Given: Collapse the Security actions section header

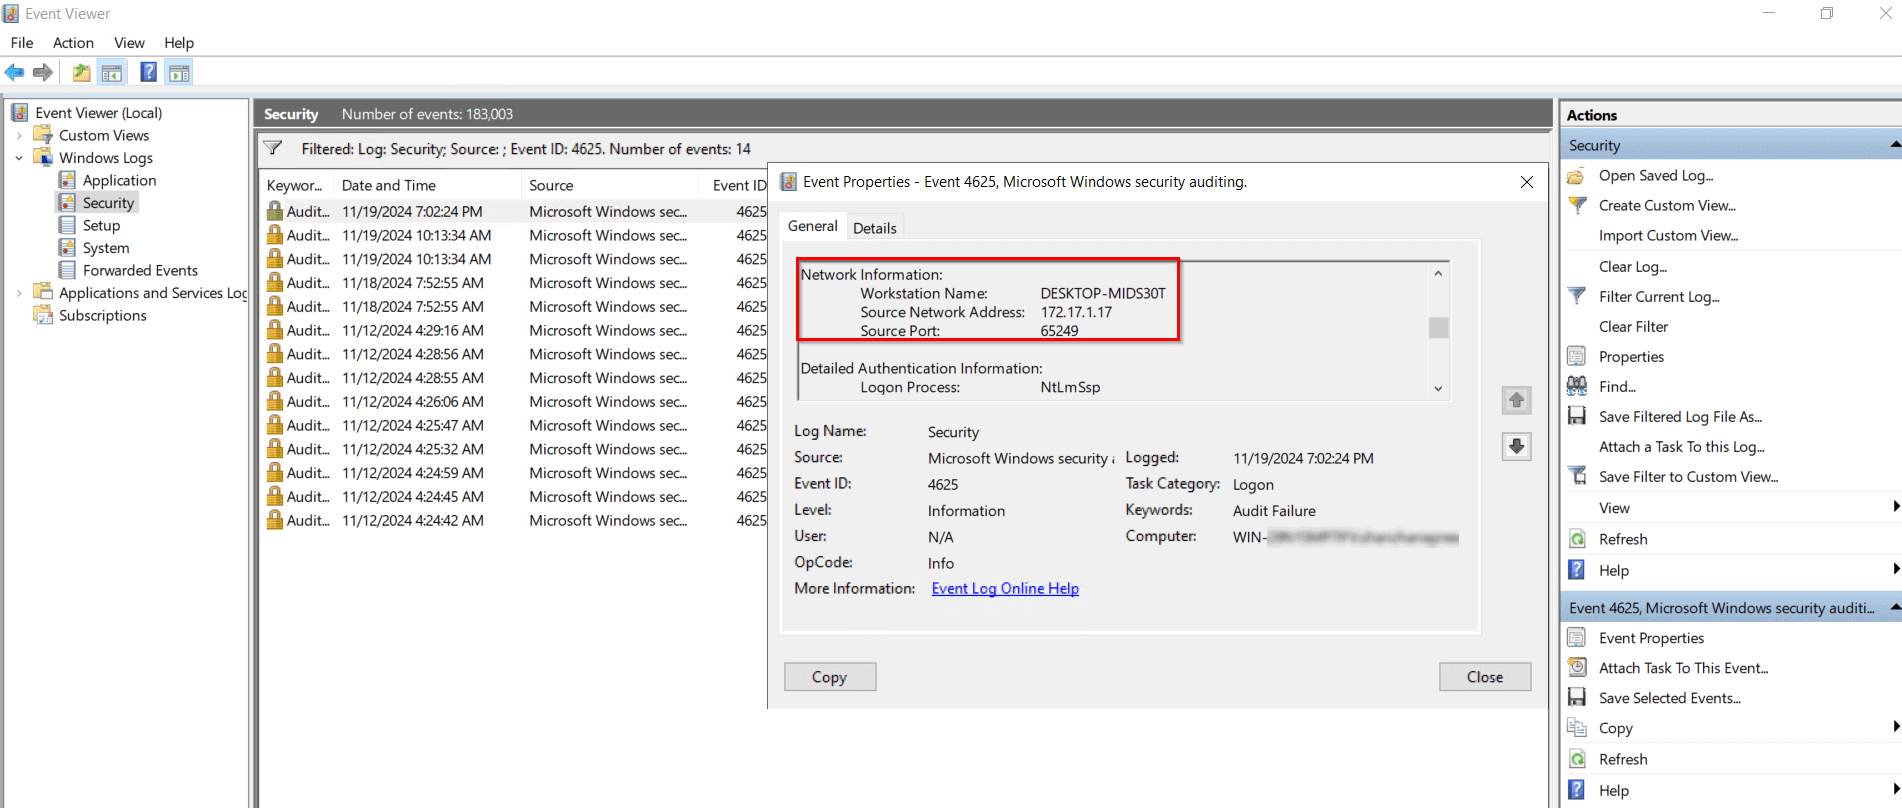Looking at the screenshot, I should (1894, 145).
